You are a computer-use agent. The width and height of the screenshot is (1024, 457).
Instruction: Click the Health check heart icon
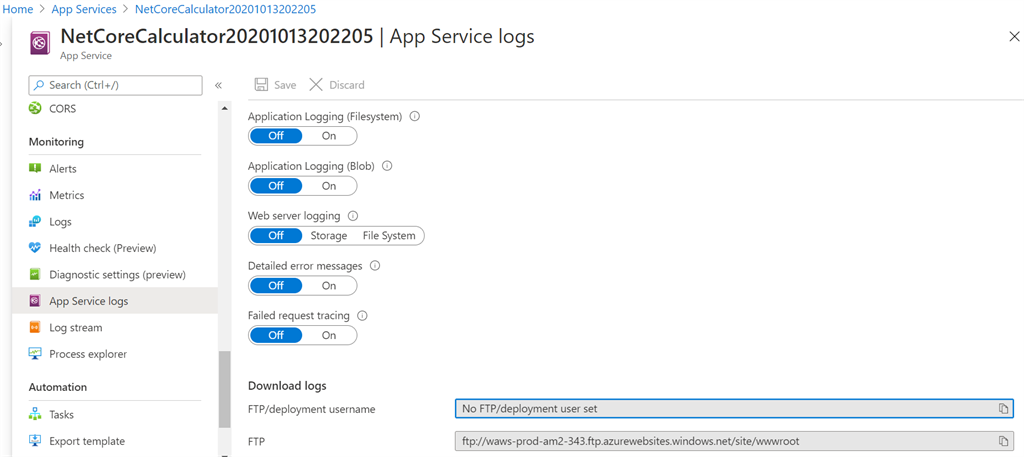(x=35, y=248)
